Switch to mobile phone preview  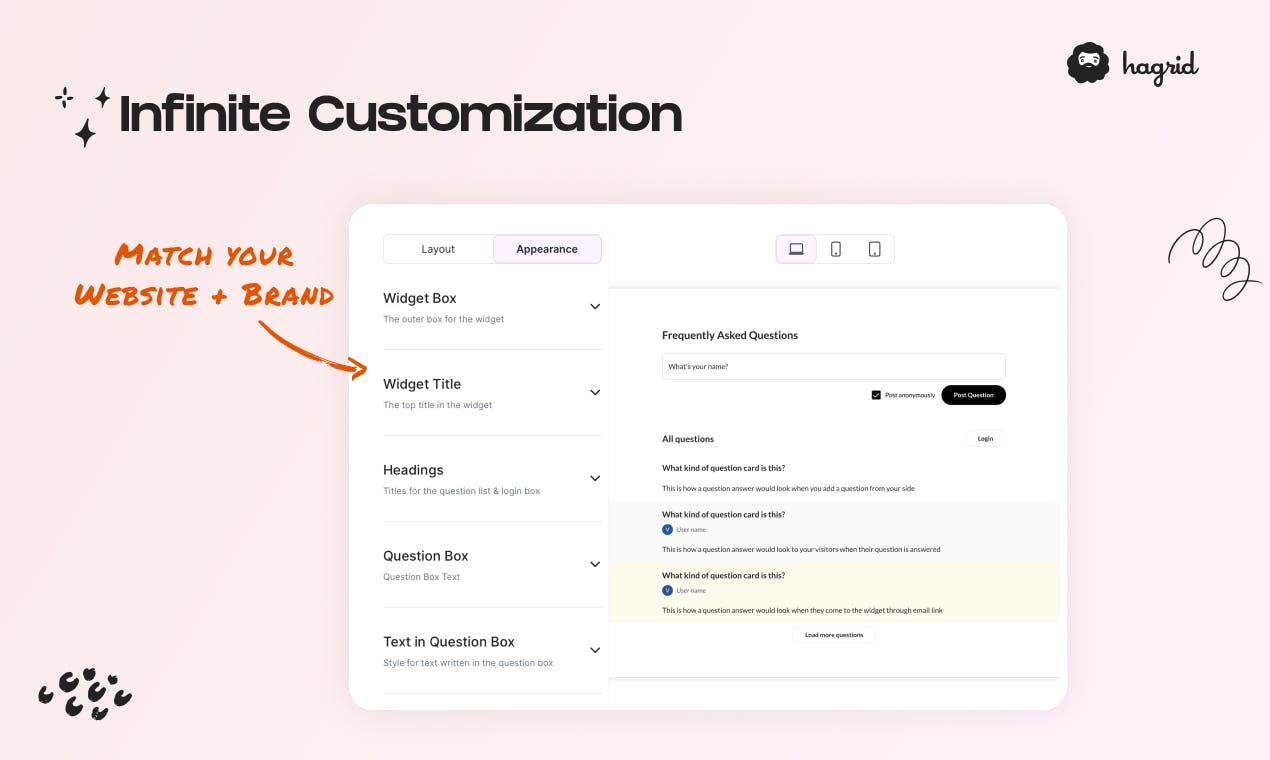tap(836, 249)
